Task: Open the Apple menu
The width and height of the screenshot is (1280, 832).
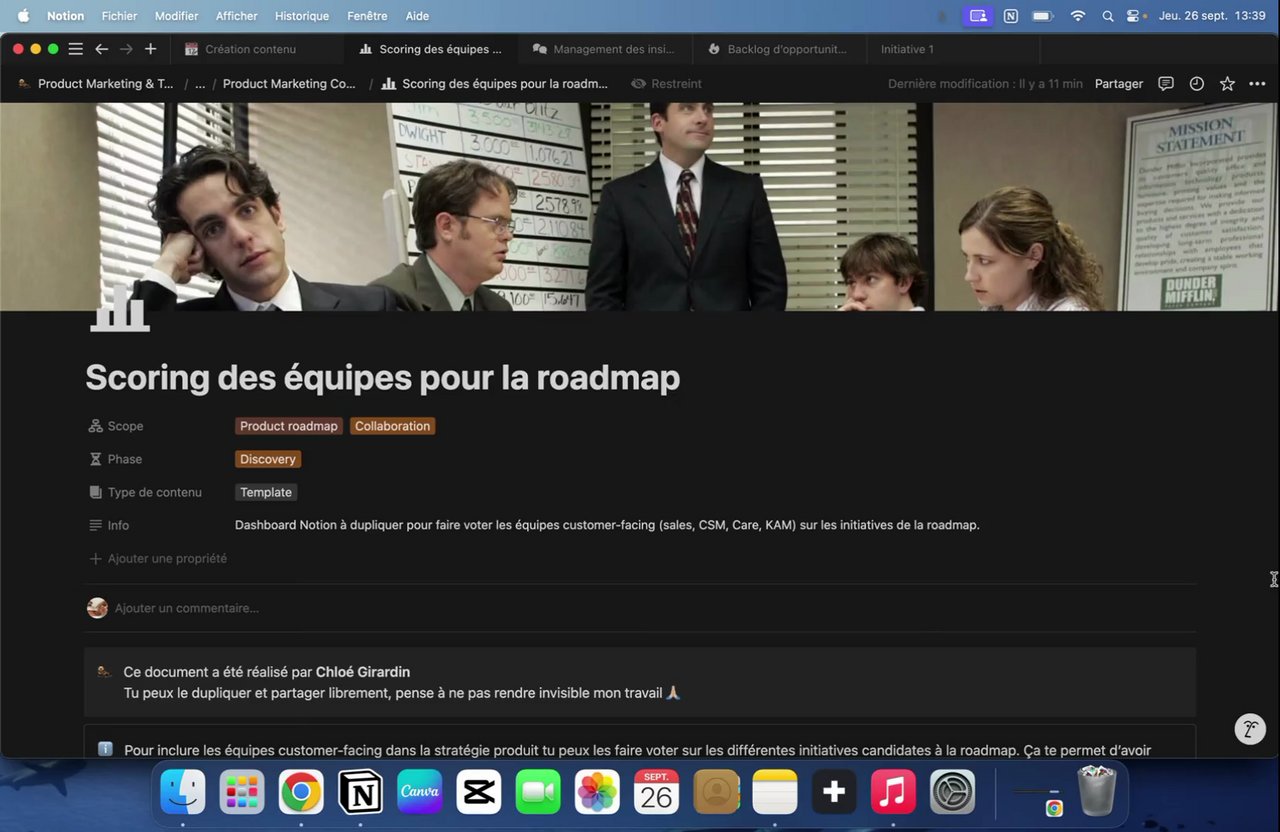Action: point(23,16)
